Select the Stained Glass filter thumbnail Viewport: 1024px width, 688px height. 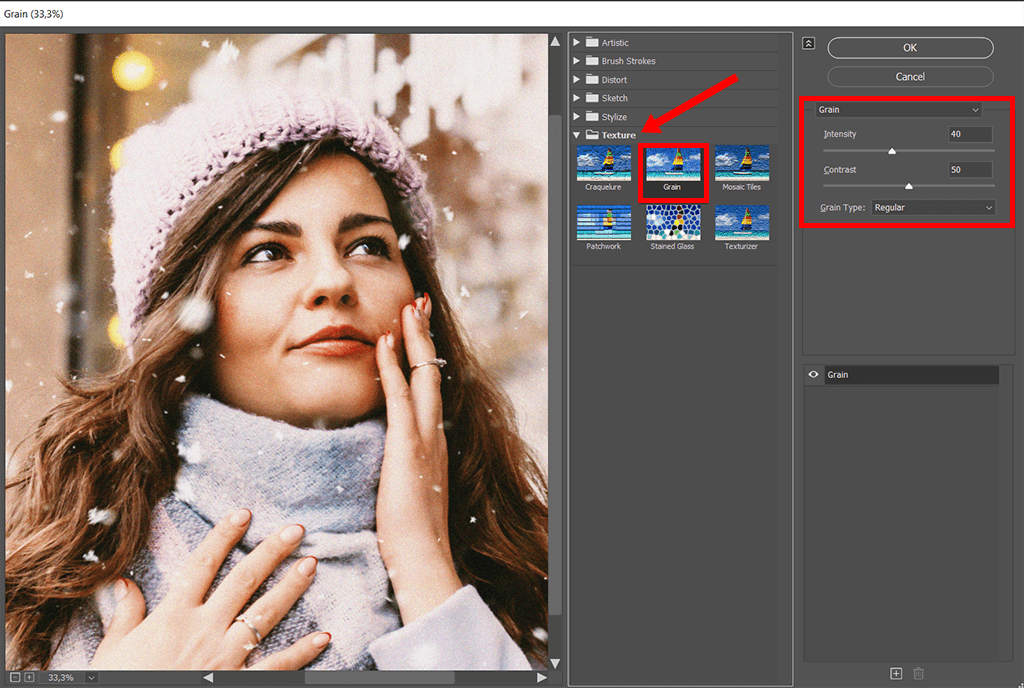coord(673,223)
